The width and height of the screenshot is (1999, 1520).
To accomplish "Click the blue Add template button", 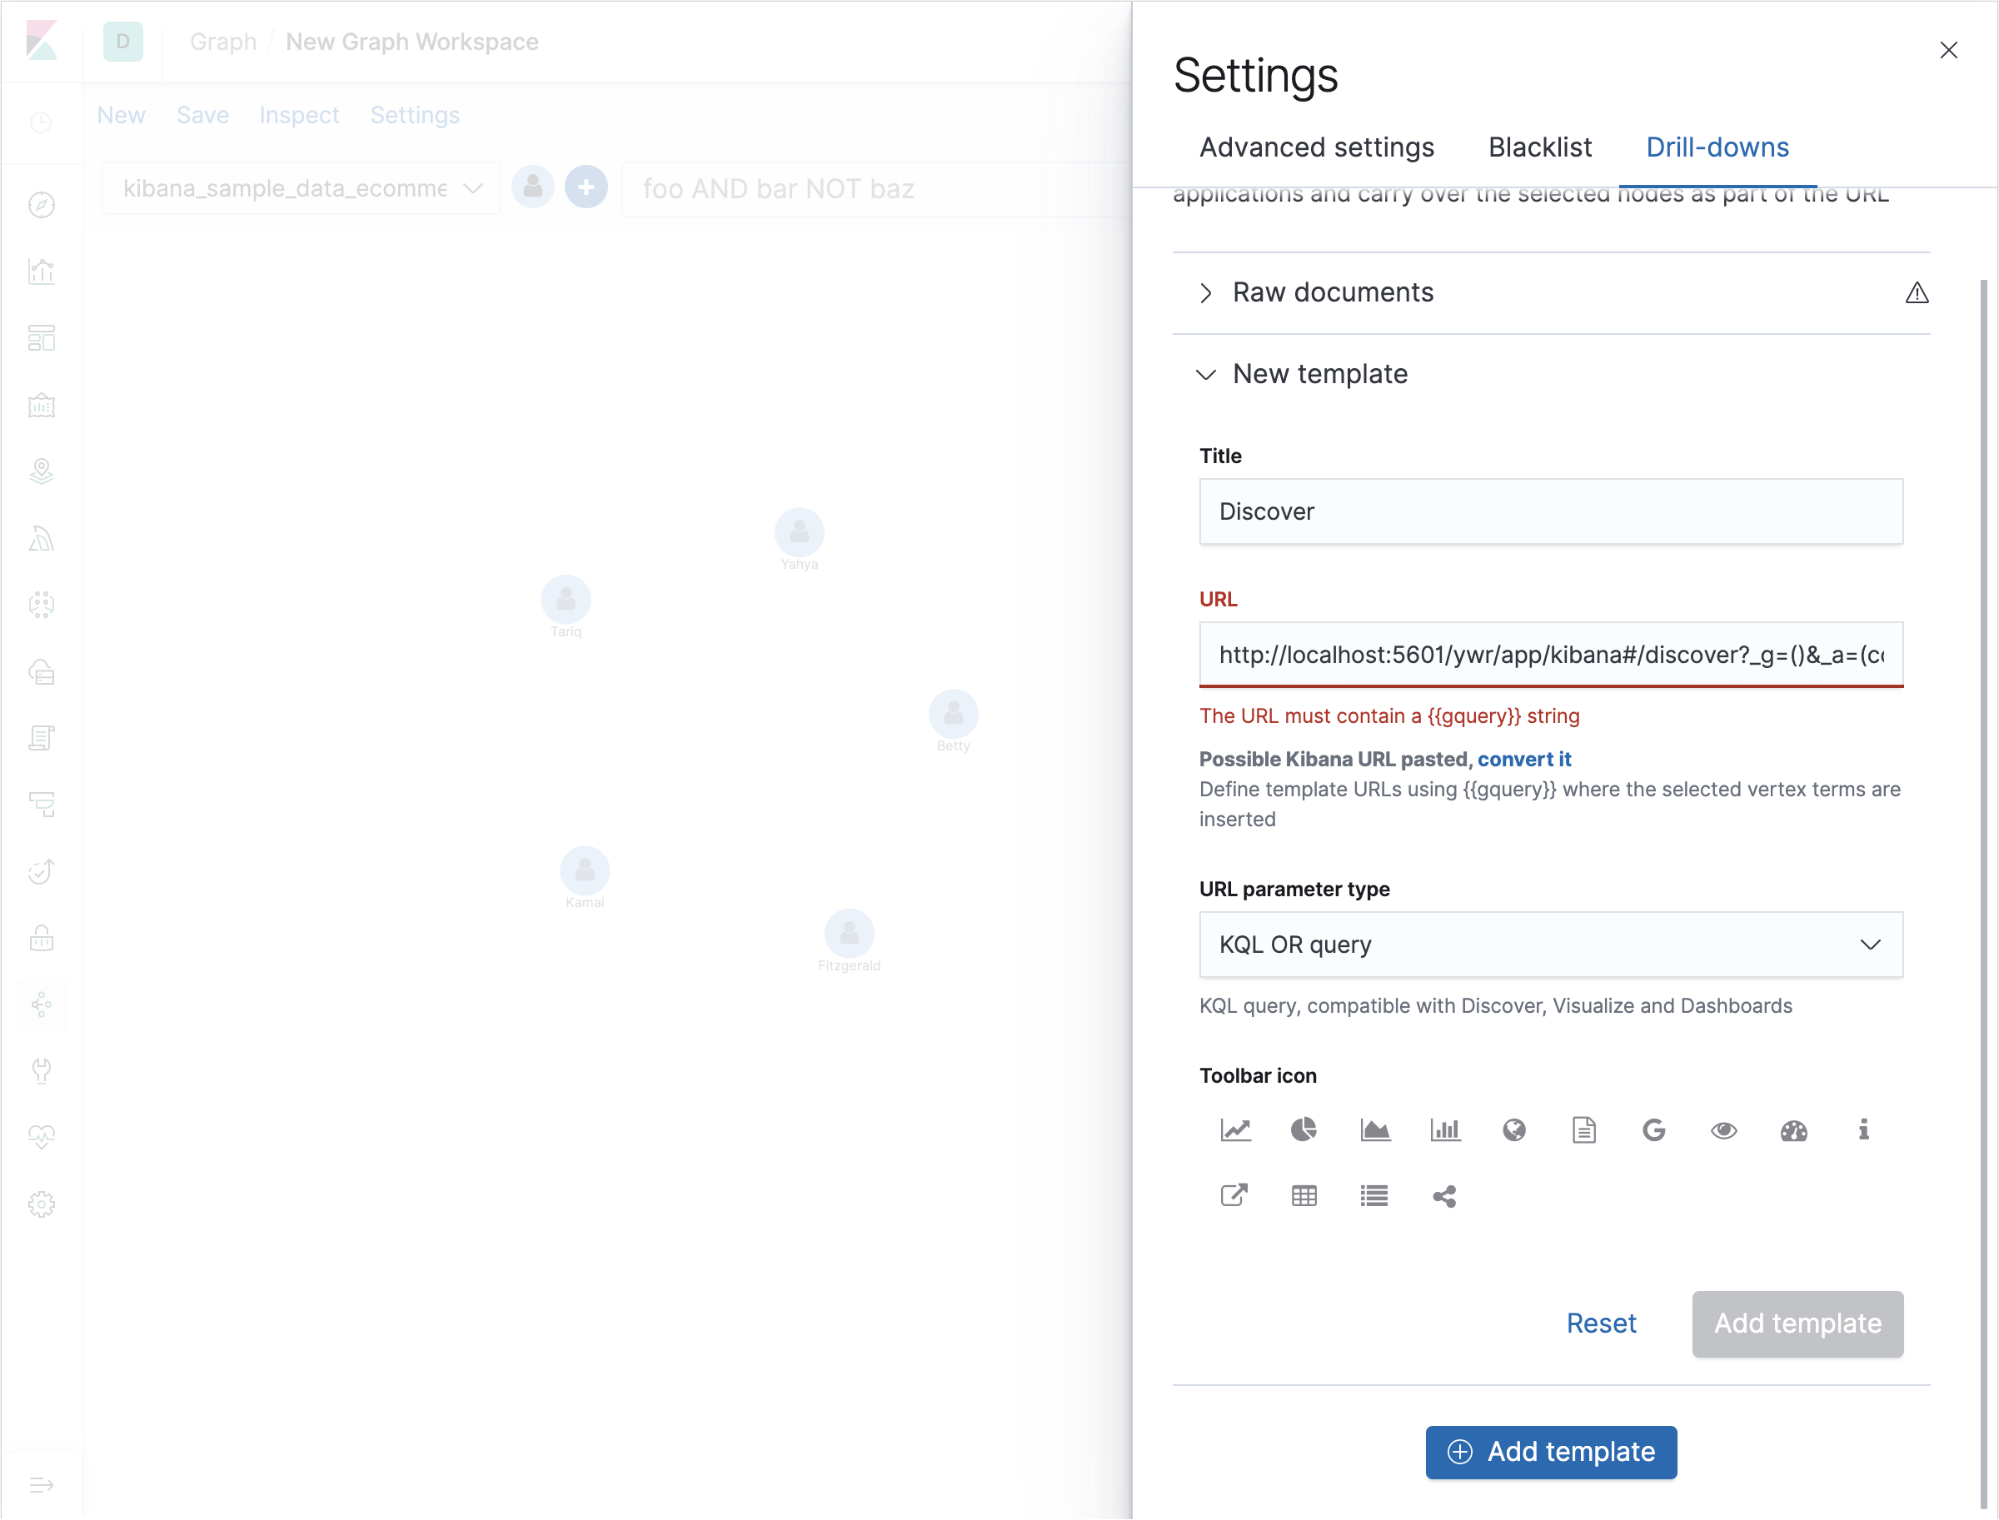I will point(1551,1452).
